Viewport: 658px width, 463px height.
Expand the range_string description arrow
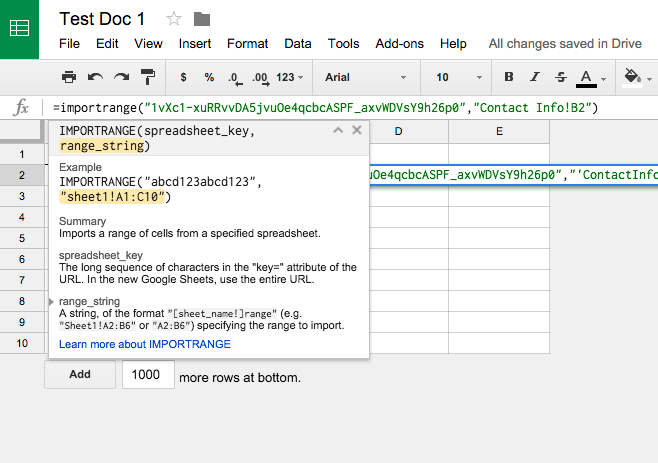coord(51,302)
